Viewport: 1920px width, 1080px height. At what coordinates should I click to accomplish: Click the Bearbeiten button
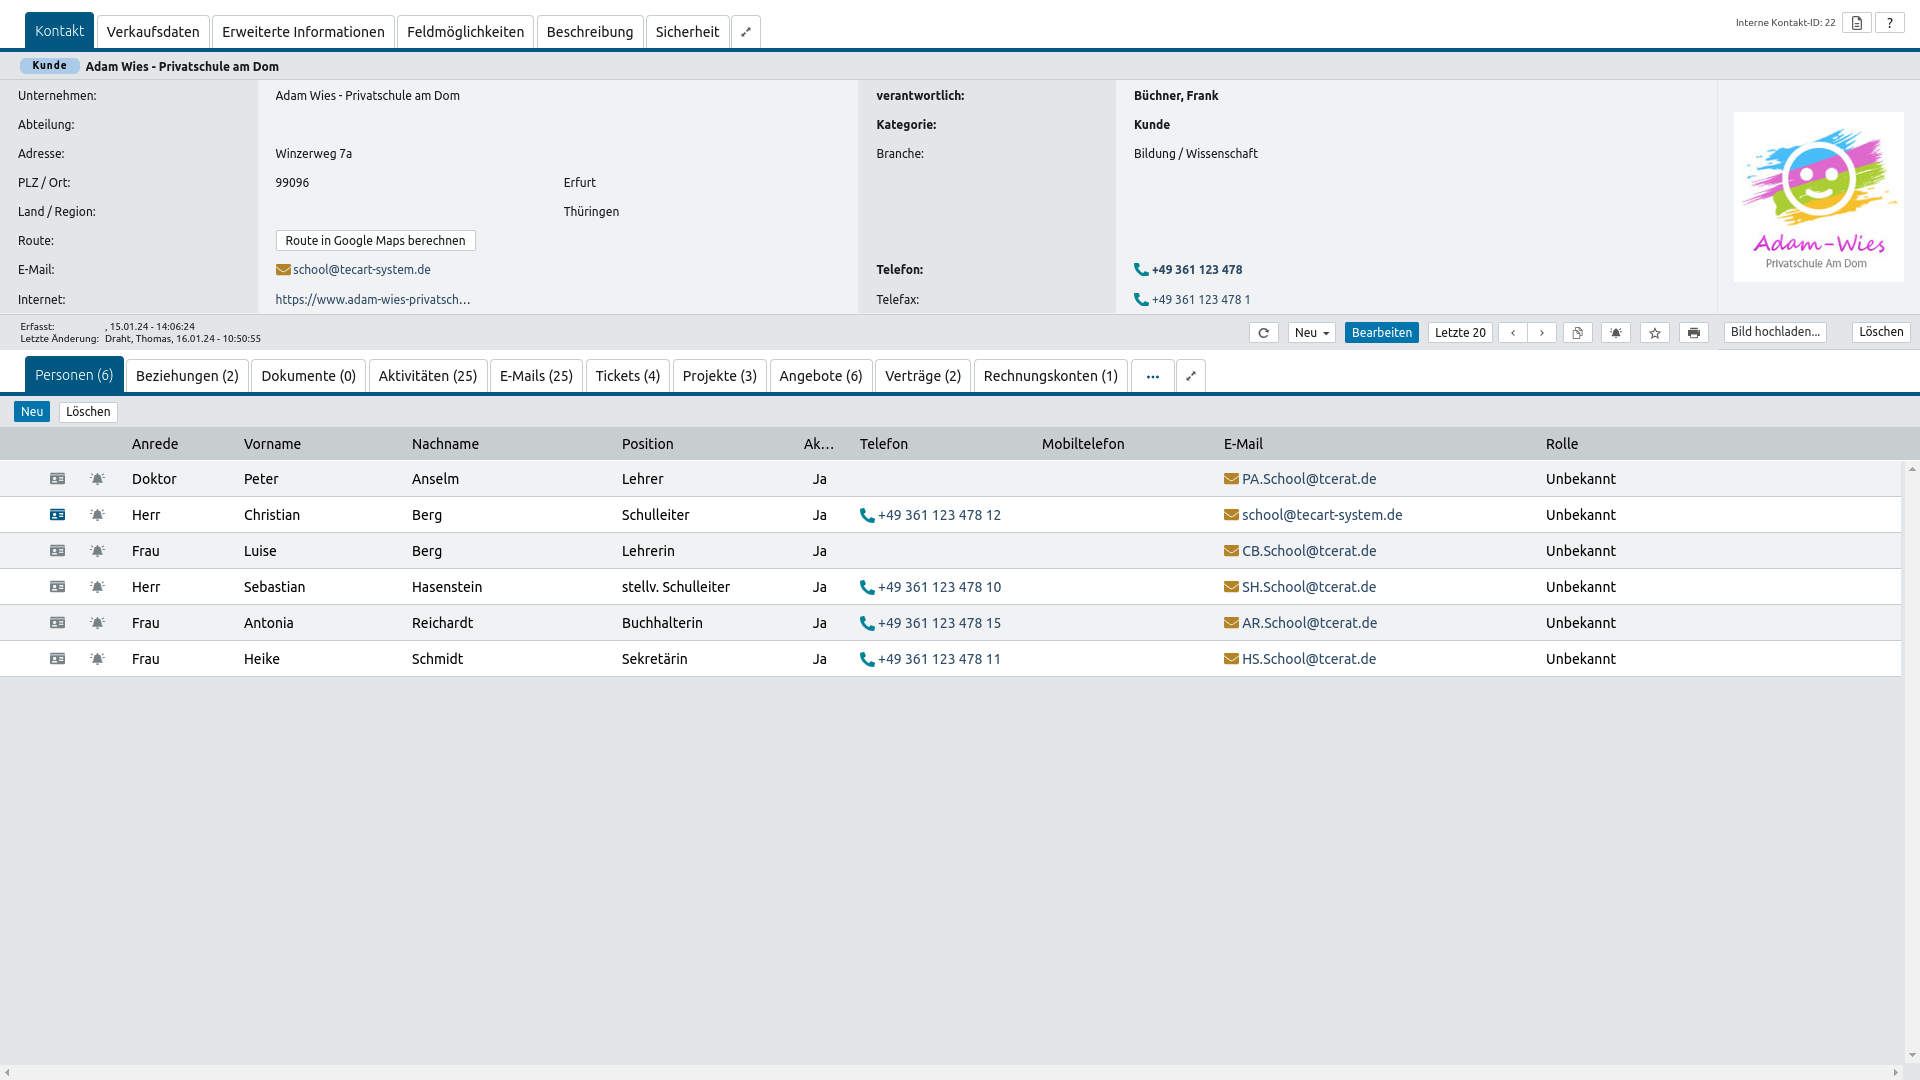click(1381, 333)
